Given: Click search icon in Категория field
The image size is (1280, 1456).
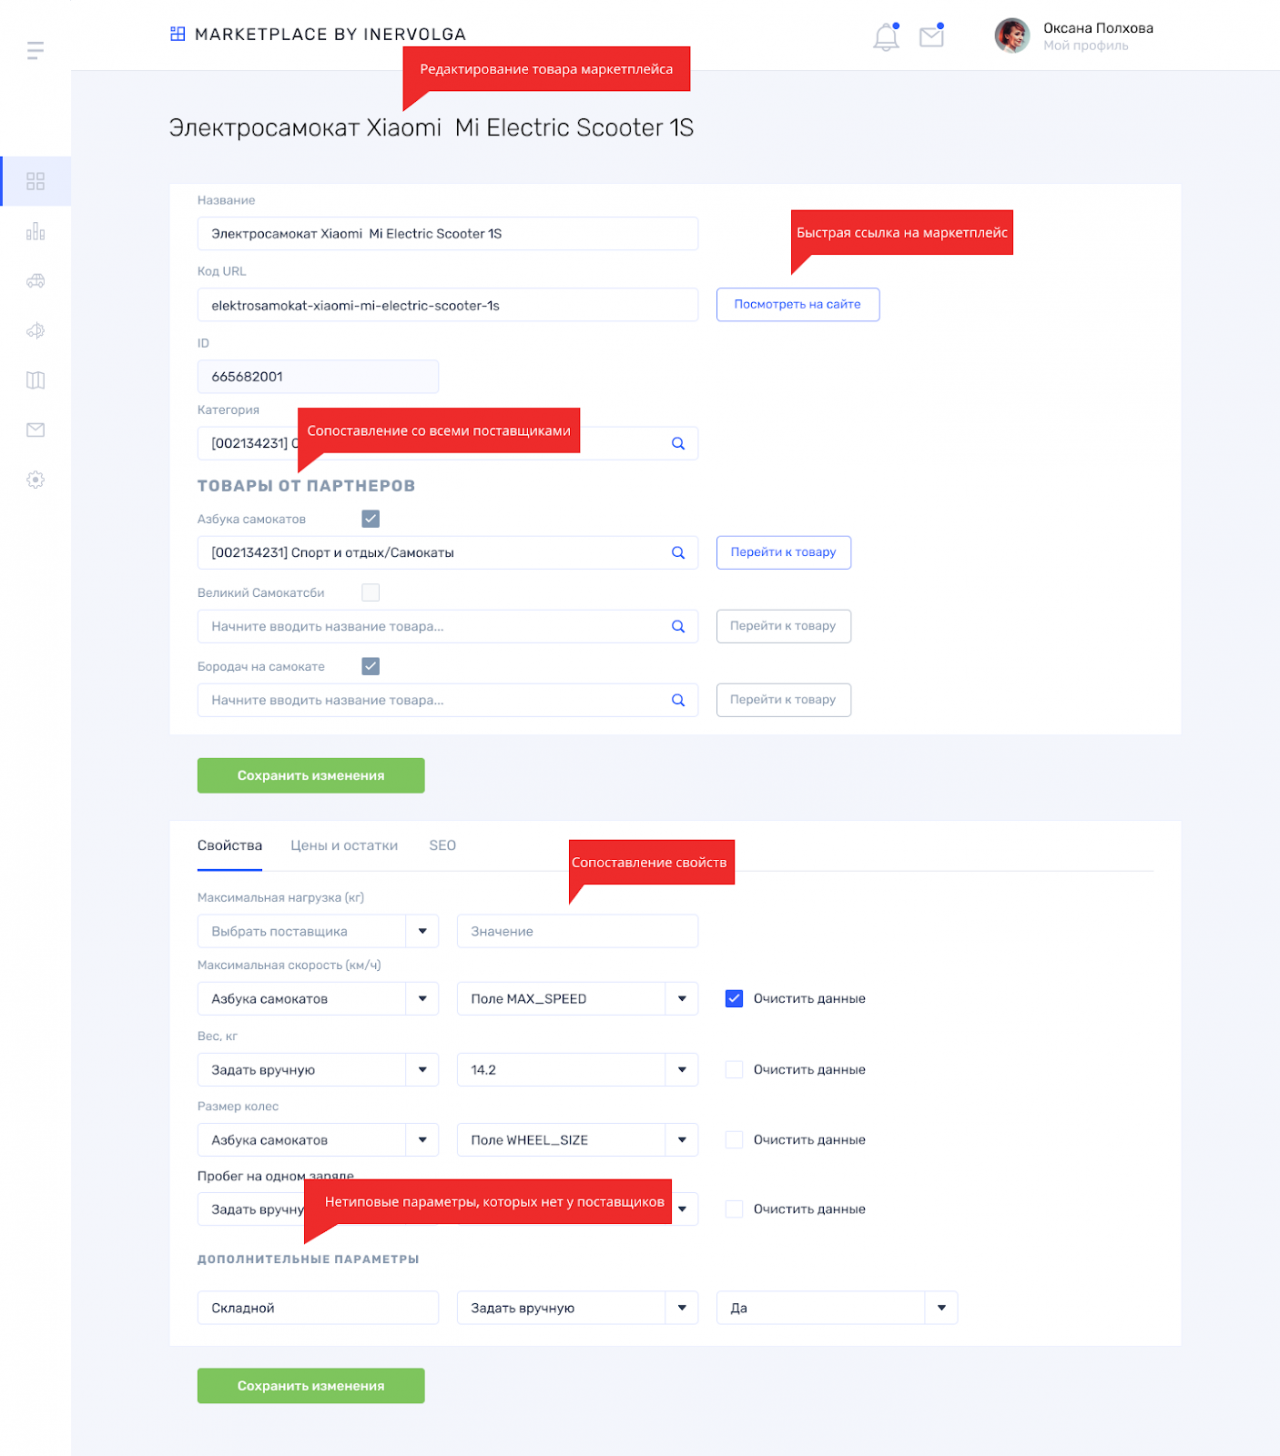Looking at the screenshot, I should pos(678,443).
